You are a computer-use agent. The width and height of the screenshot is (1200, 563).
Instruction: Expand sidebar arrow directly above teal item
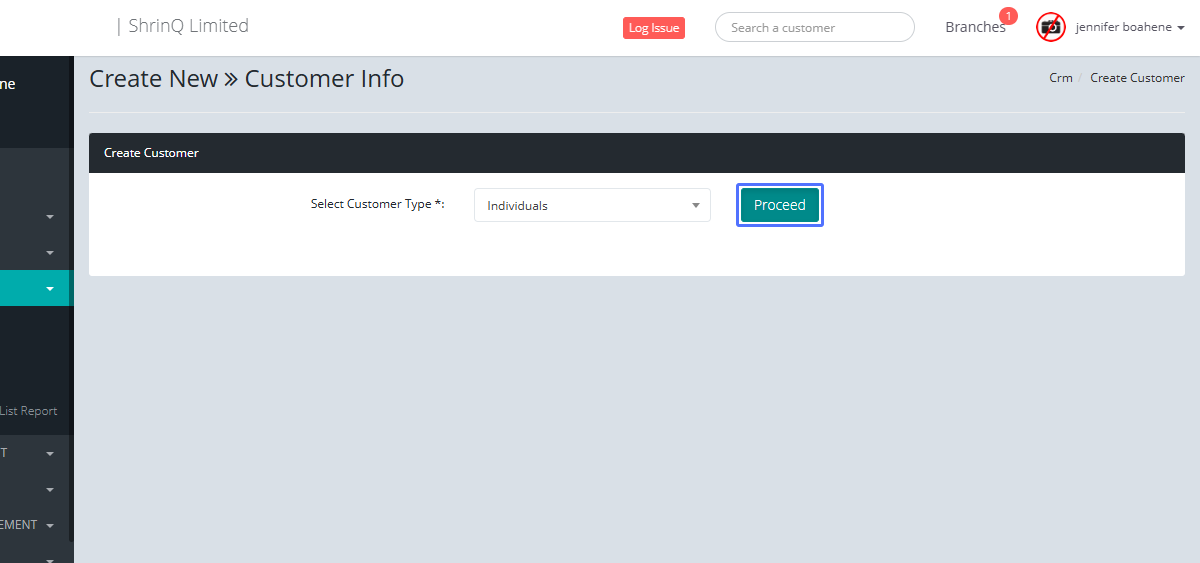[50, 252]
